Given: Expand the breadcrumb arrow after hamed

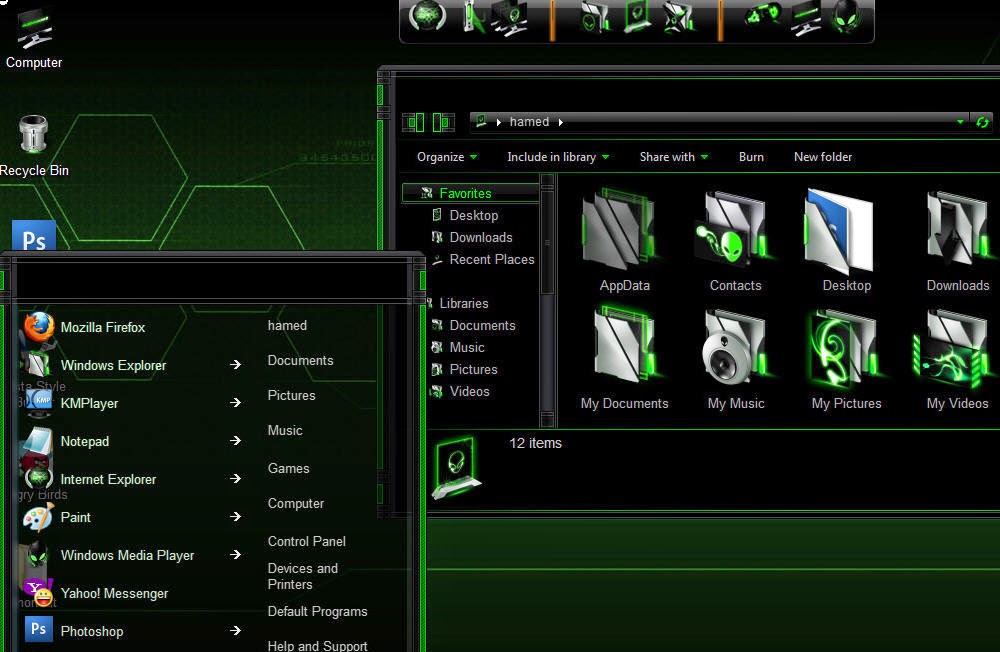Looking at the screenshot, I should pyautogui.click(x=560, y=122).
